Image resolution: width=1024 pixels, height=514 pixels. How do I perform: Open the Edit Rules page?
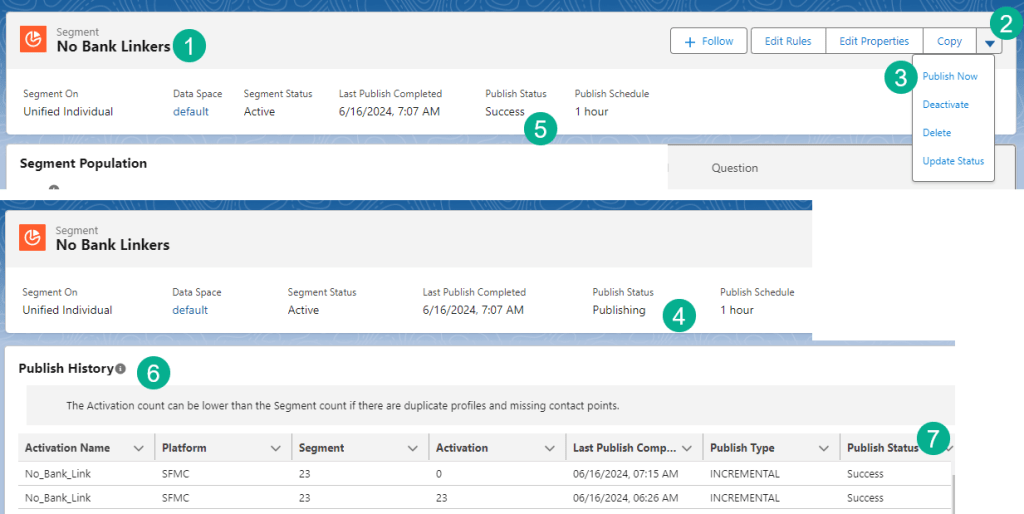787,41
